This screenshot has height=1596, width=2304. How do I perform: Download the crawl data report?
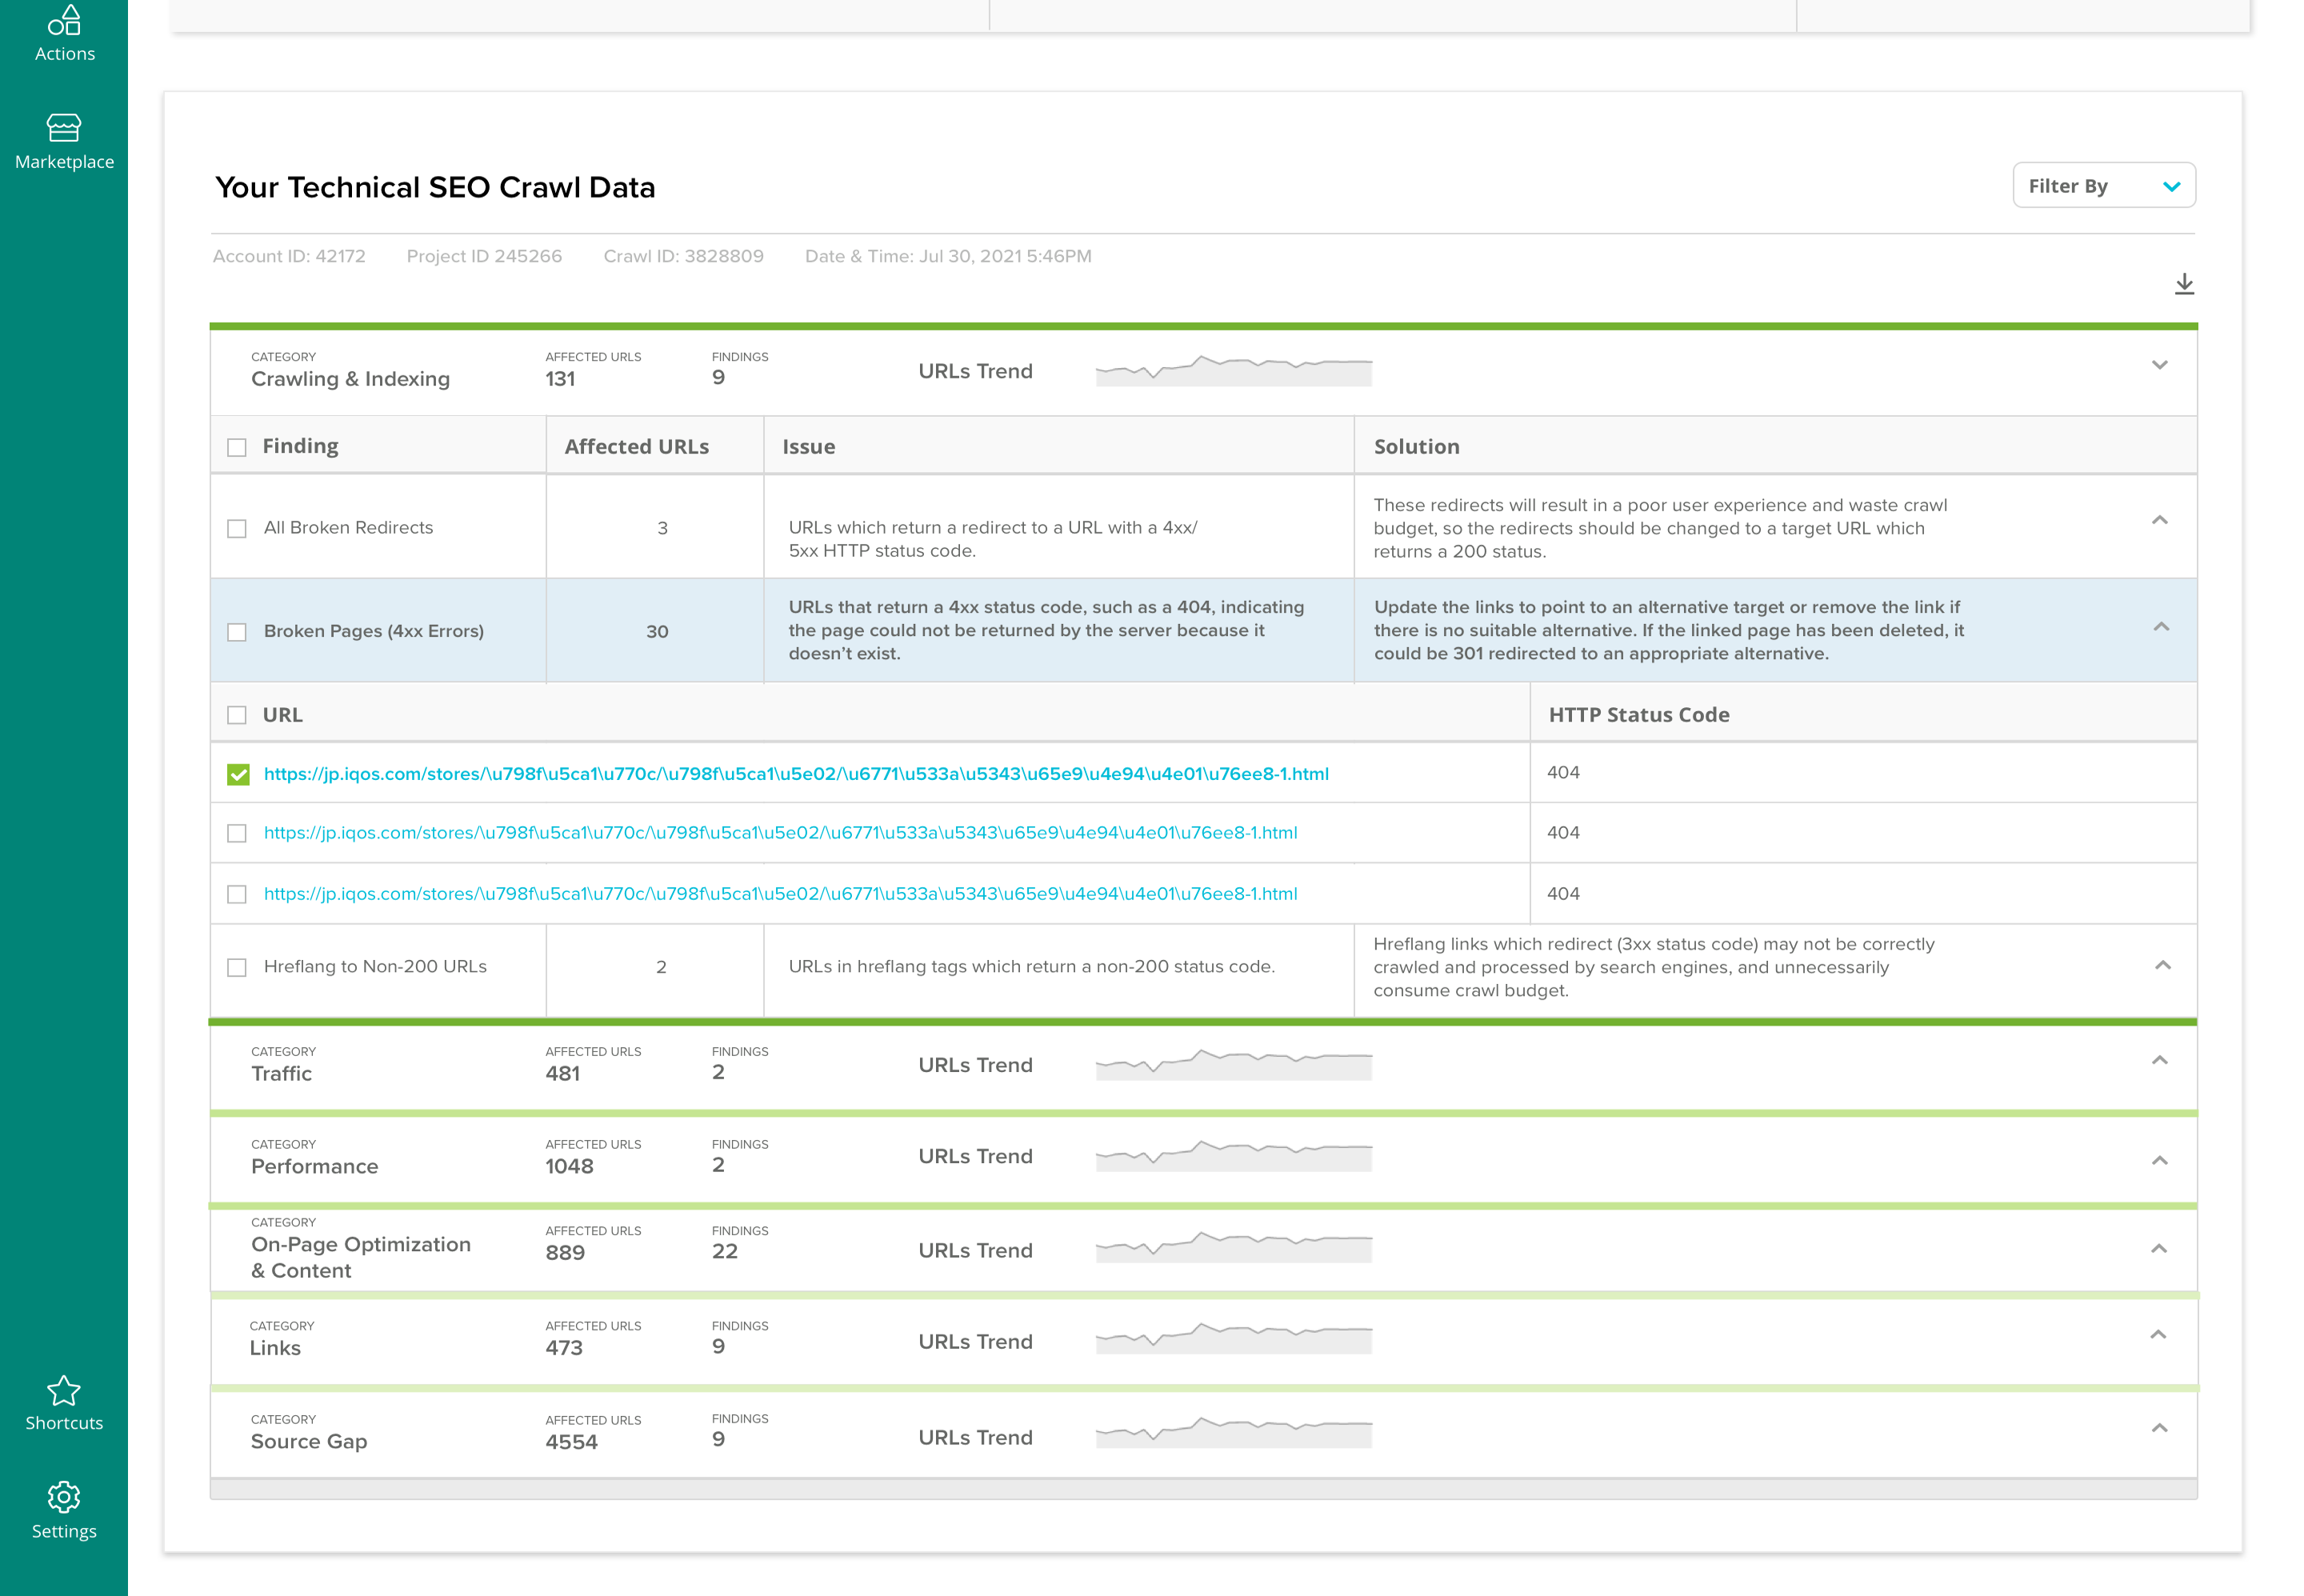click(2185, 284)
